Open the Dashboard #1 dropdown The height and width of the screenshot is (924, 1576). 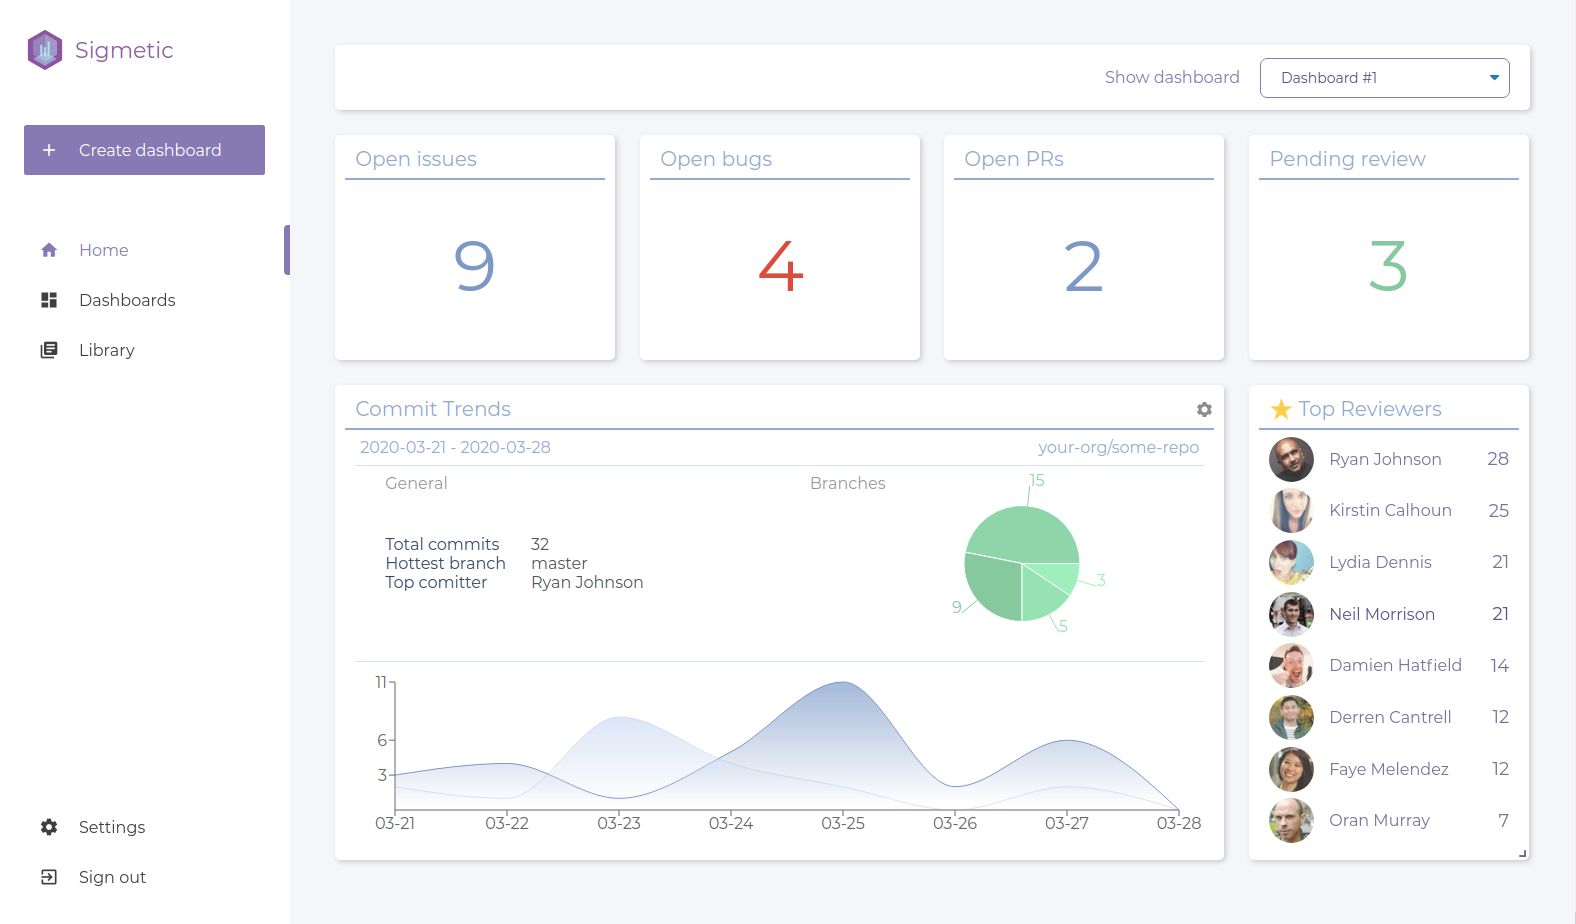[1383, 78]
